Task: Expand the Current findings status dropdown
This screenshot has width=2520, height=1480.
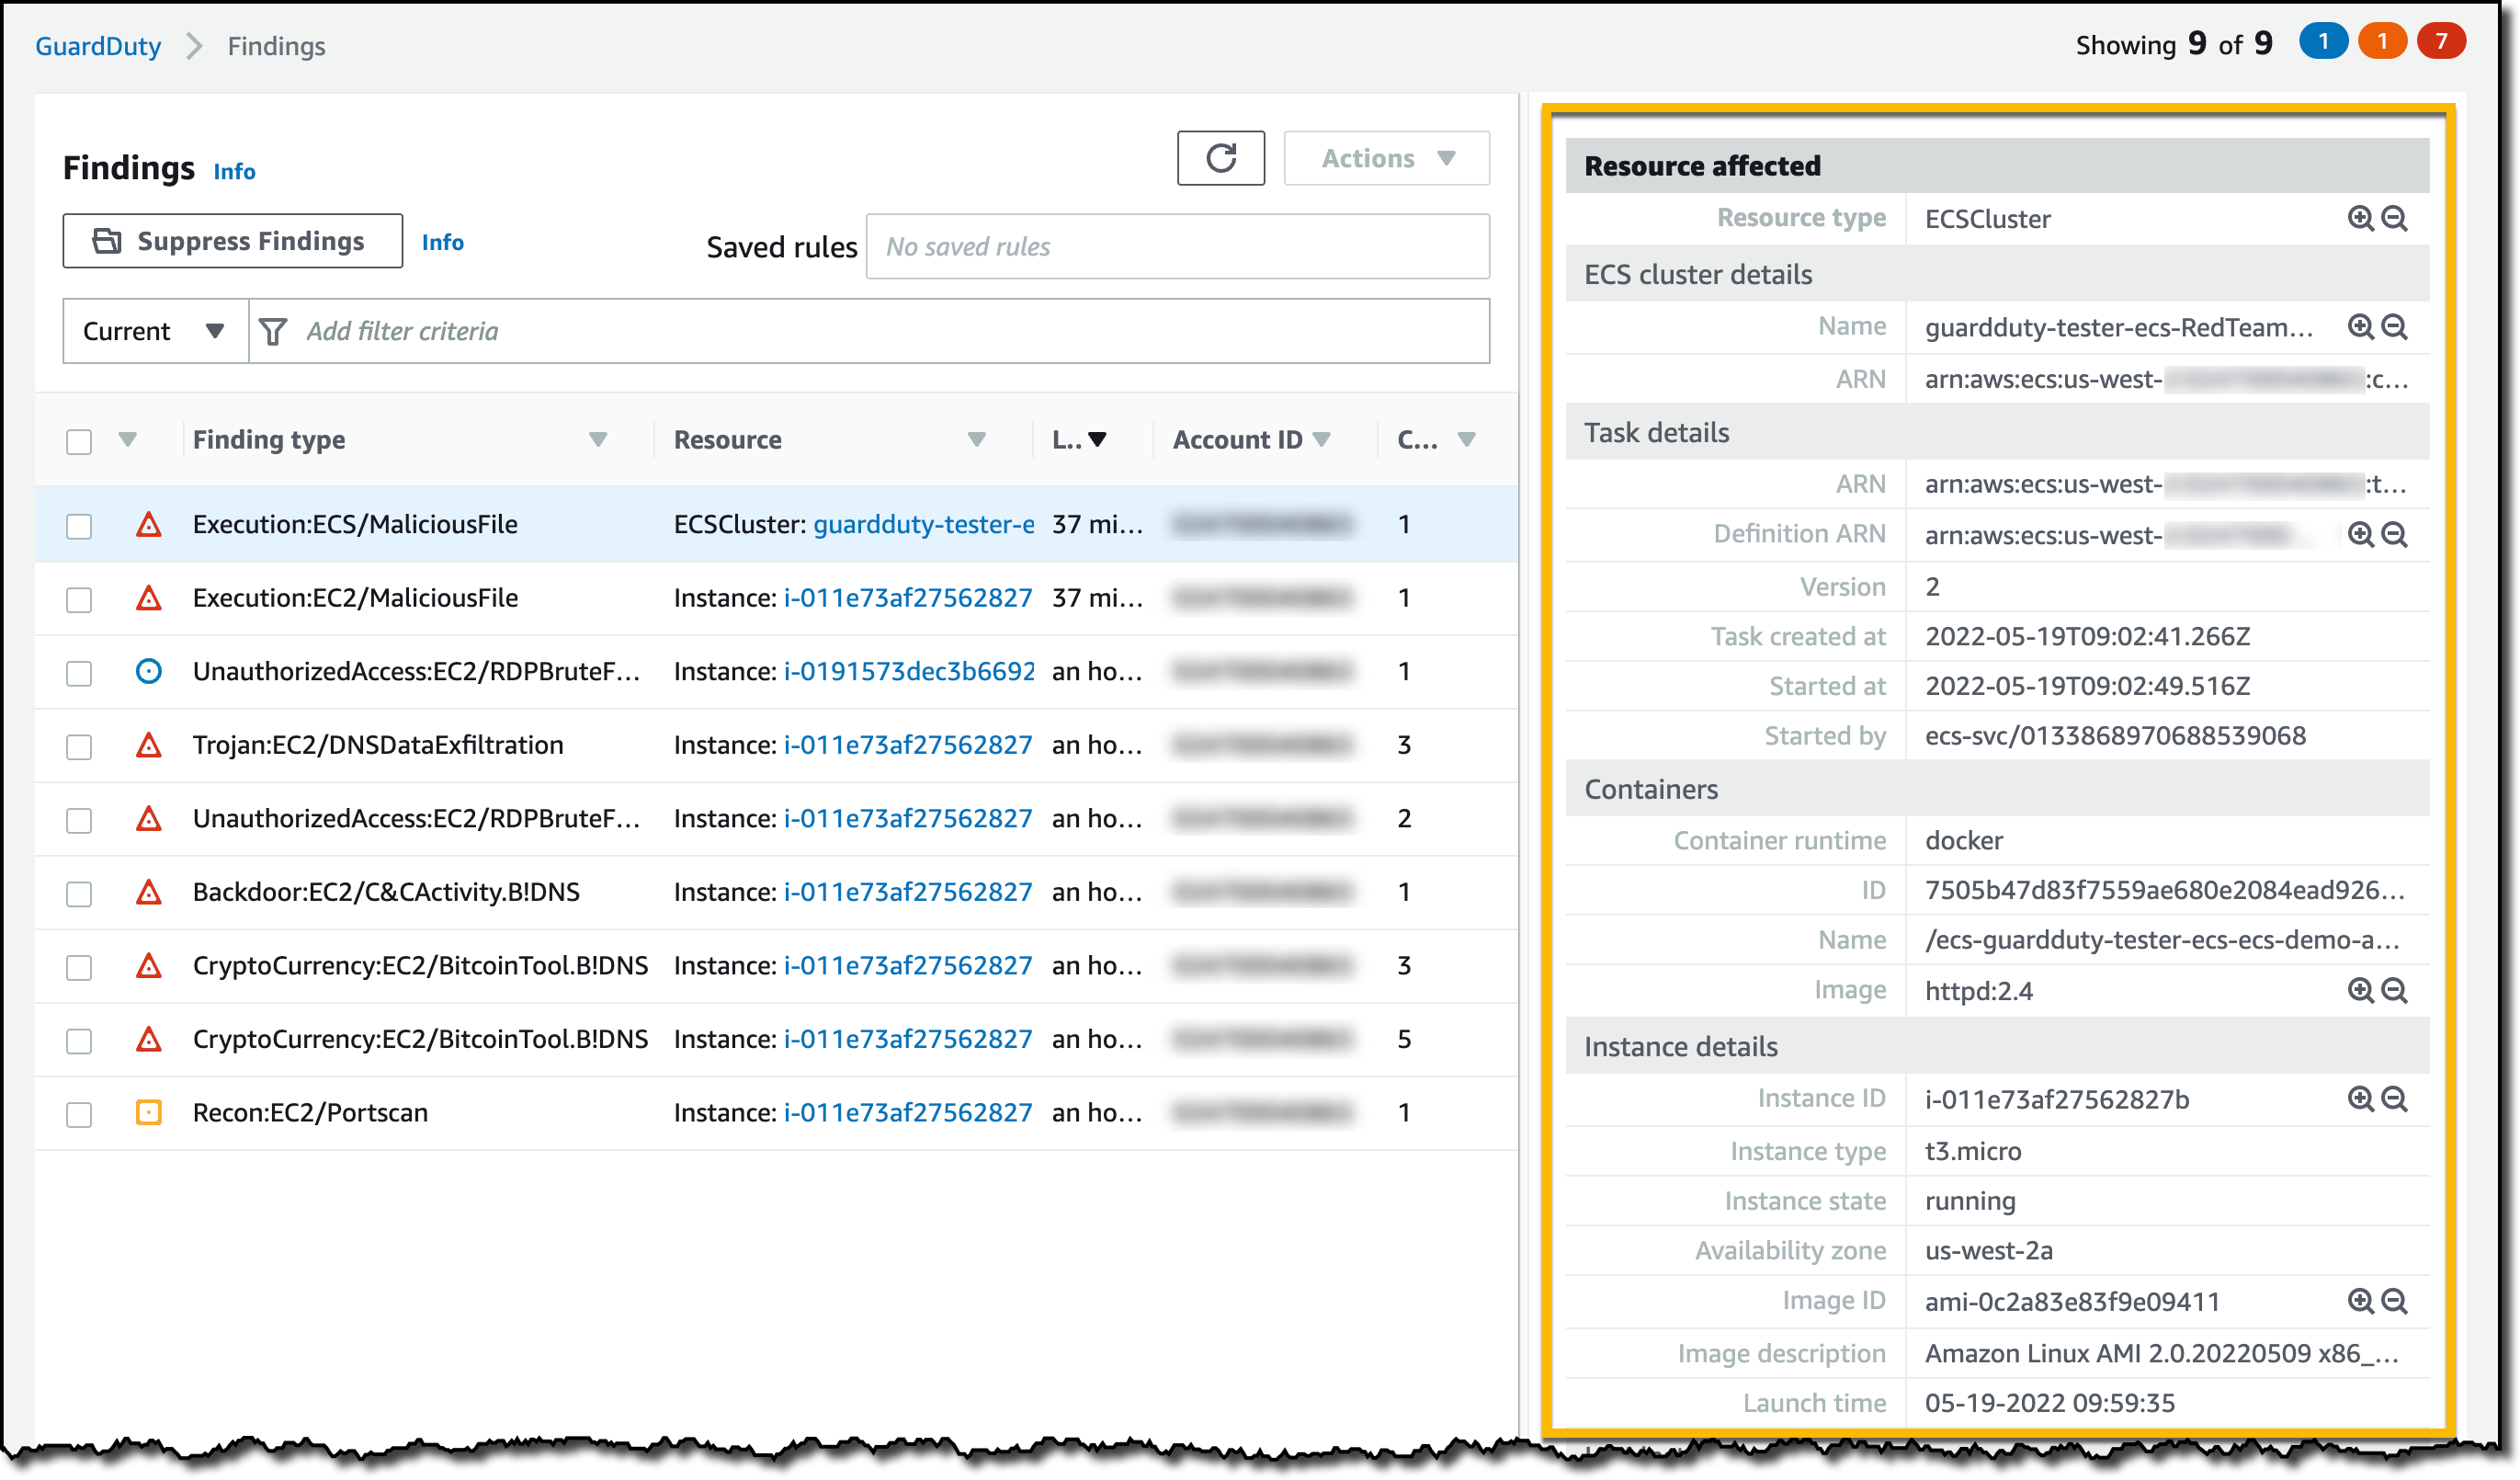Action: coord(154,331)
